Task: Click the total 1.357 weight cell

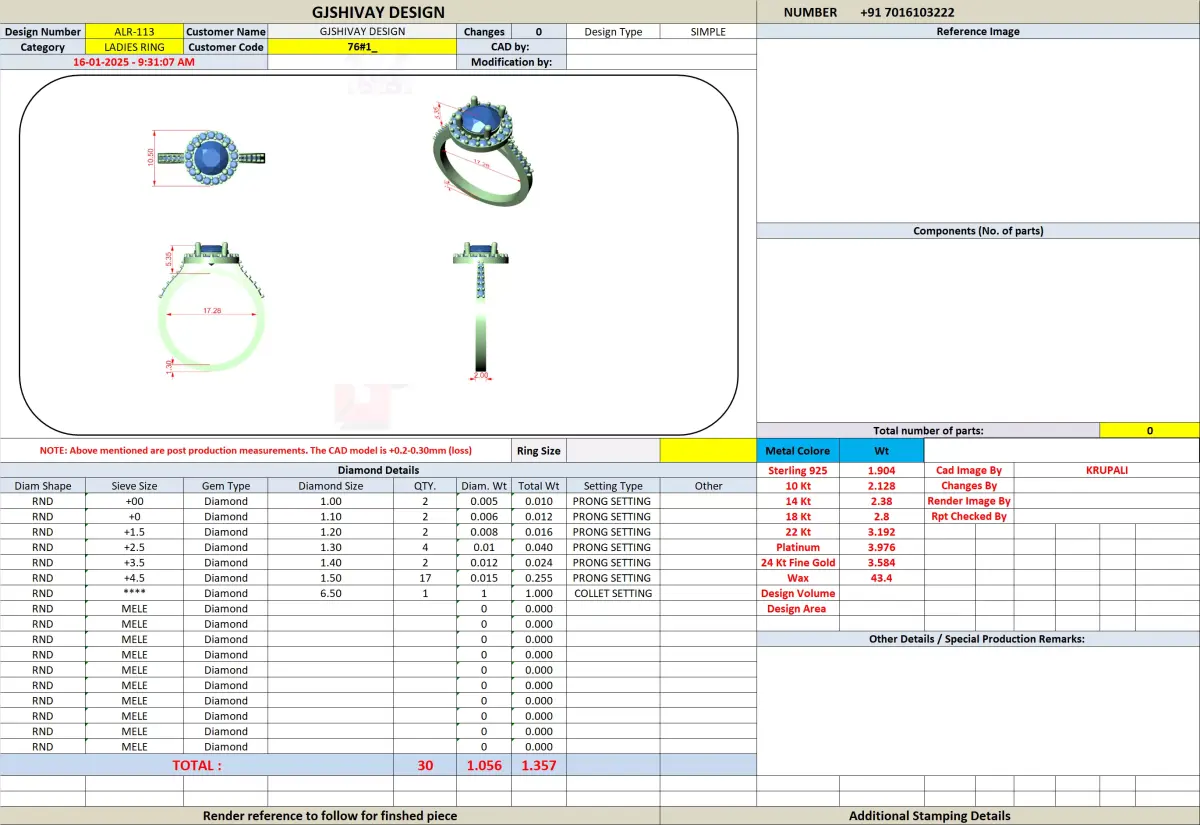Action: point(538,765)
